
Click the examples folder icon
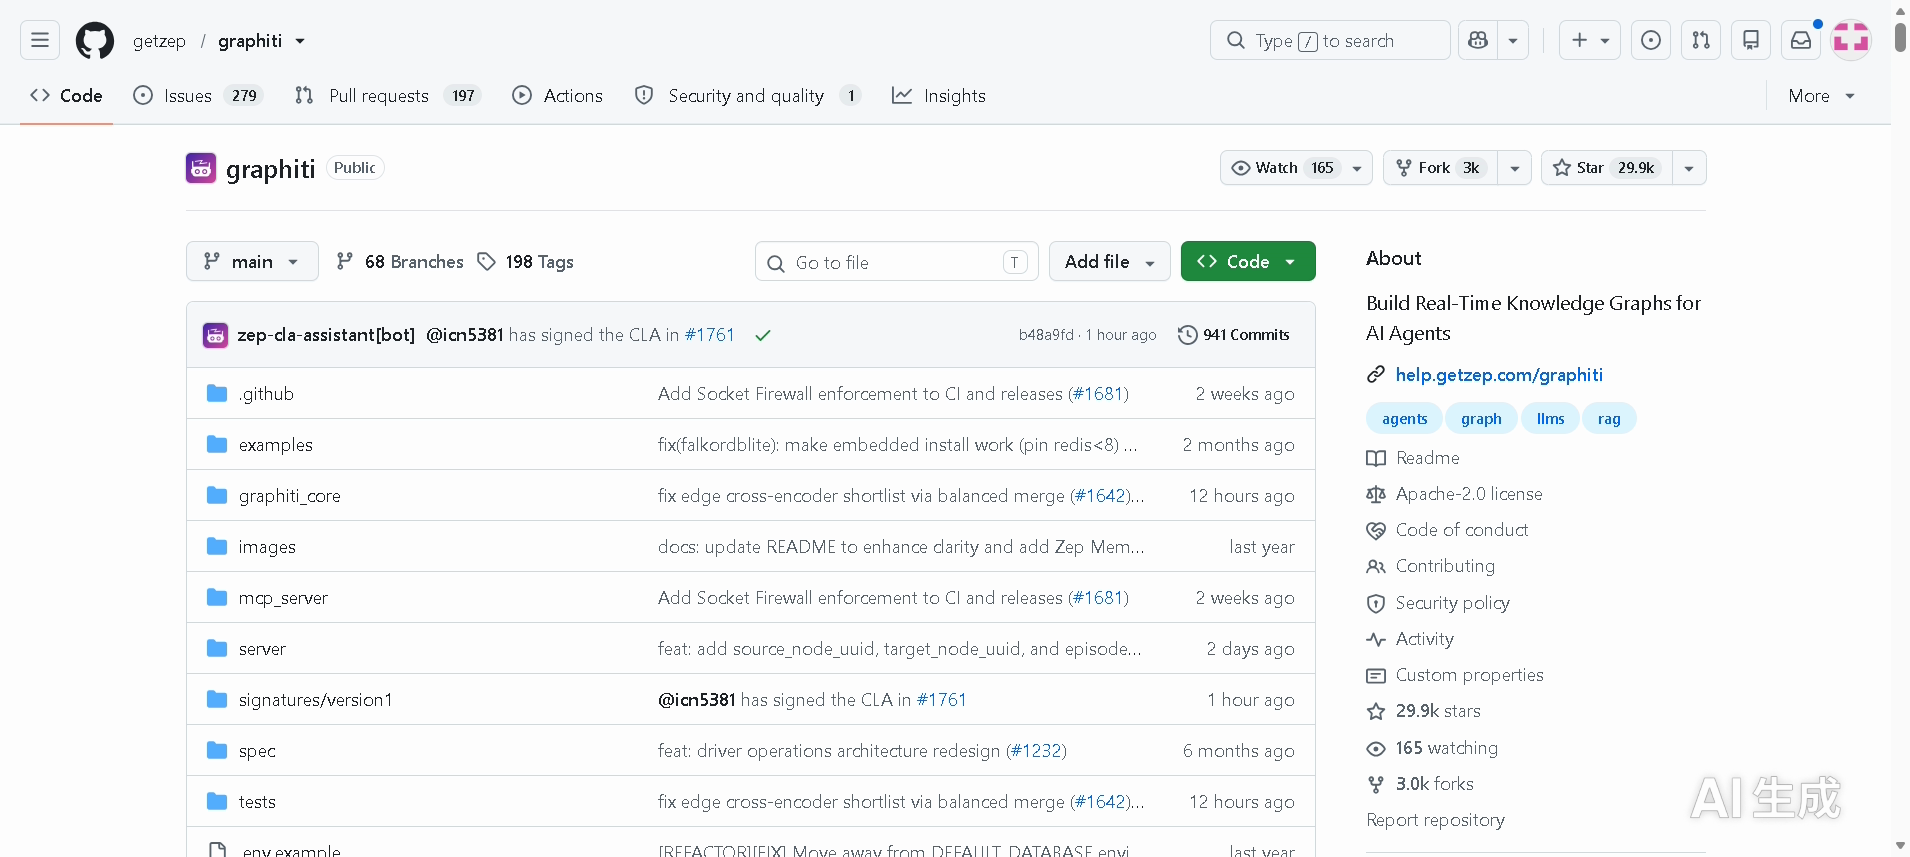217,444
